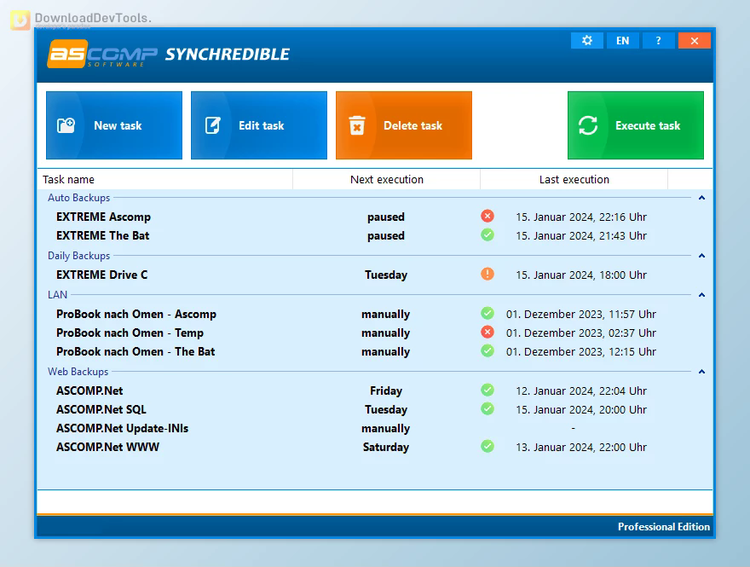The image size is (750, 567).
Task: Click the New task button
Action: click(114, 125)
